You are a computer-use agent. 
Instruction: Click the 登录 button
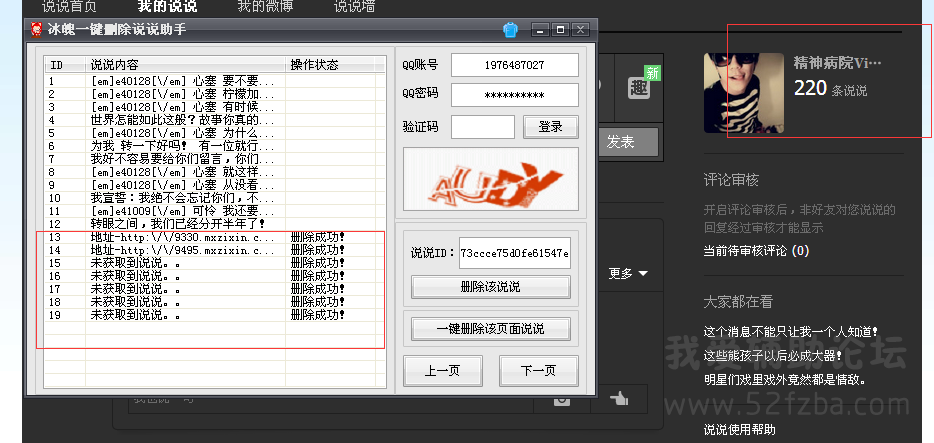tap(550, 127)
